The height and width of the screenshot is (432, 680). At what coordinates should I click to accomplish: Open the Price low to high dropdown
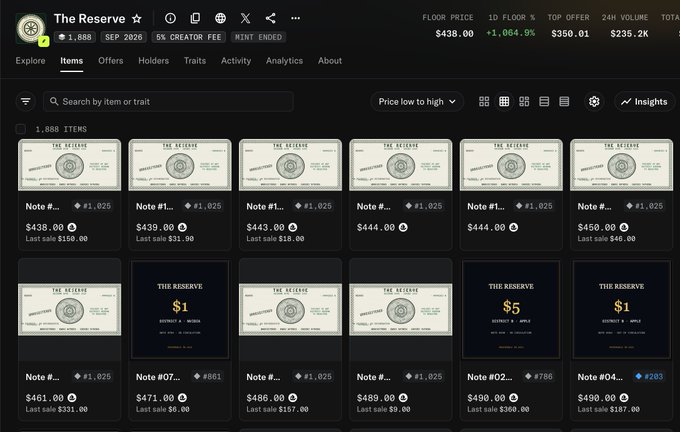tap(417, 101)
